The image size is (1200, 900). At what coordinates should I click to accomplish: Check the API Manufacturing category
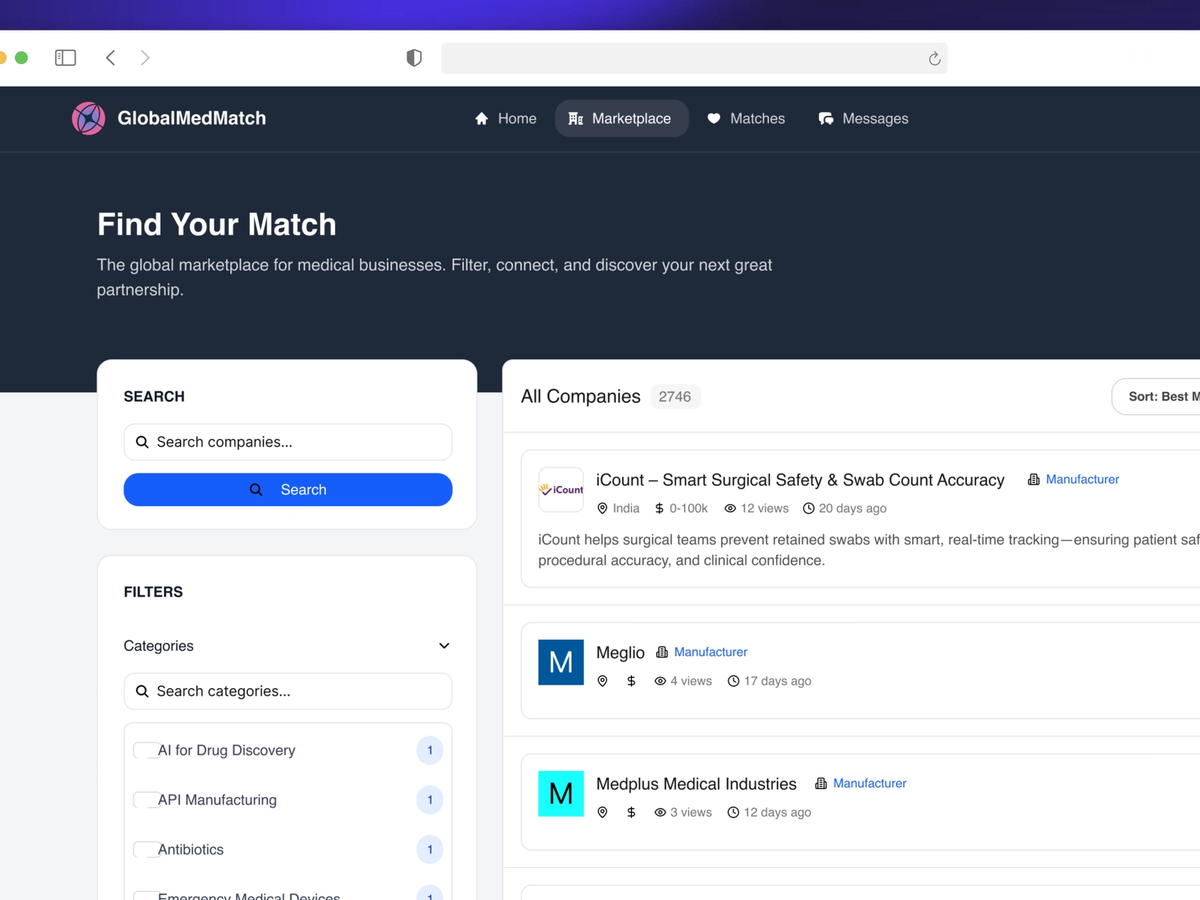(x=145, y=800)
